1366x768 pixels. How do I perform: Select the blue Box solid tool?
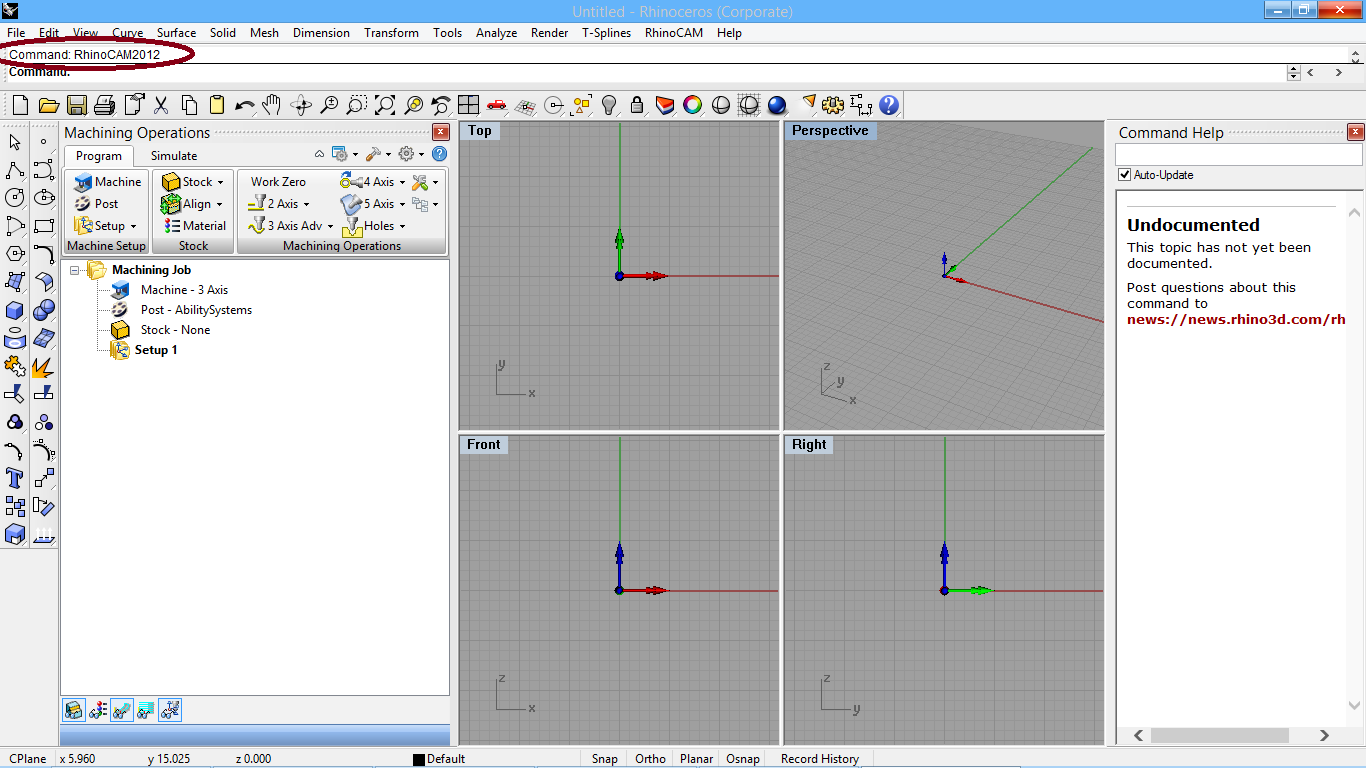coord(15,310)
